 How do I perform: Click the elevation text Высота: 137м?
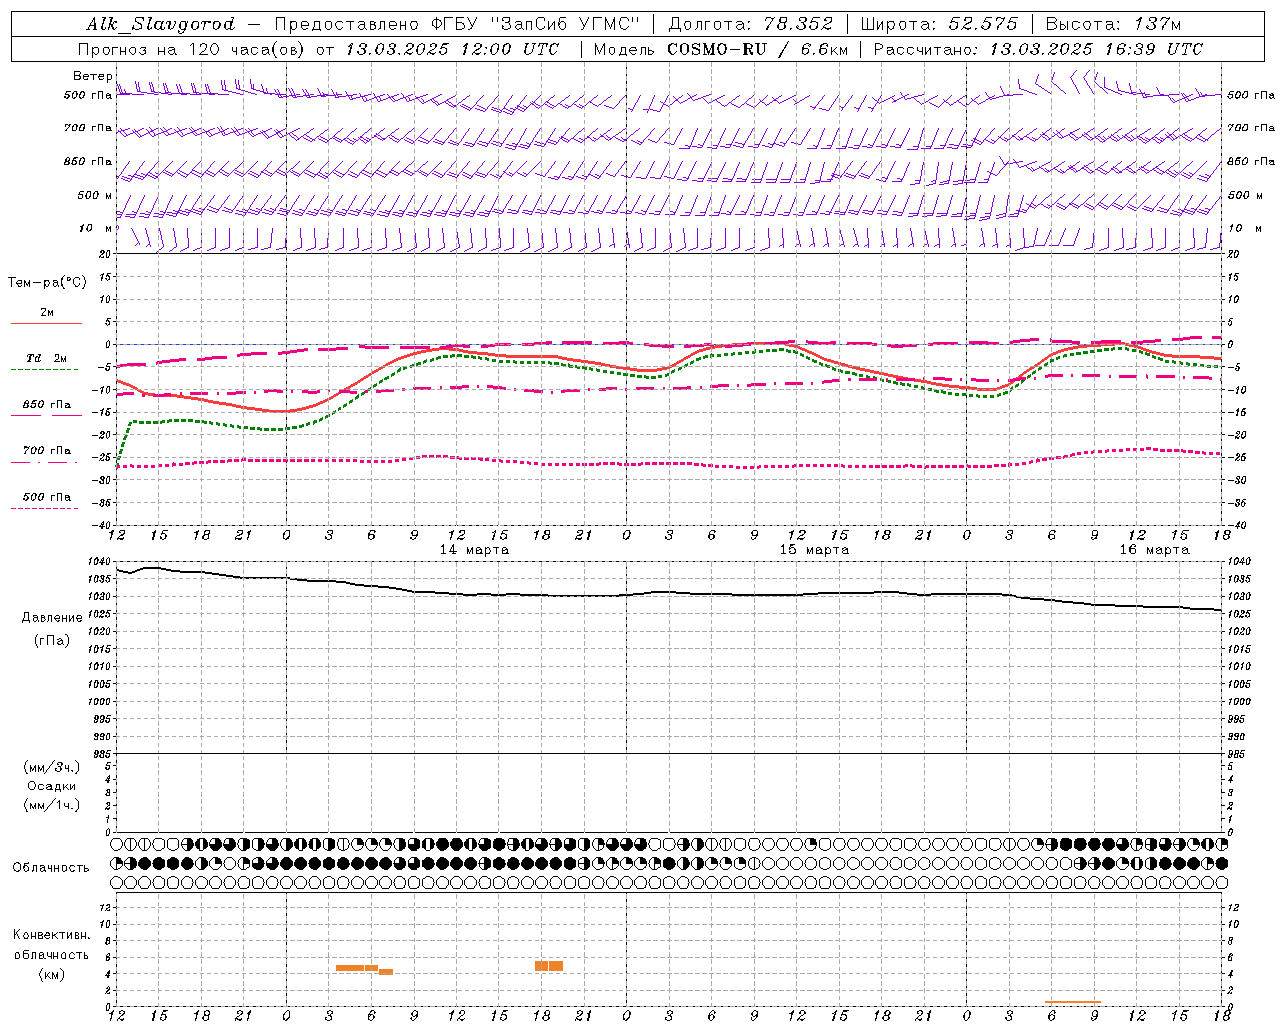[1114, 24]
